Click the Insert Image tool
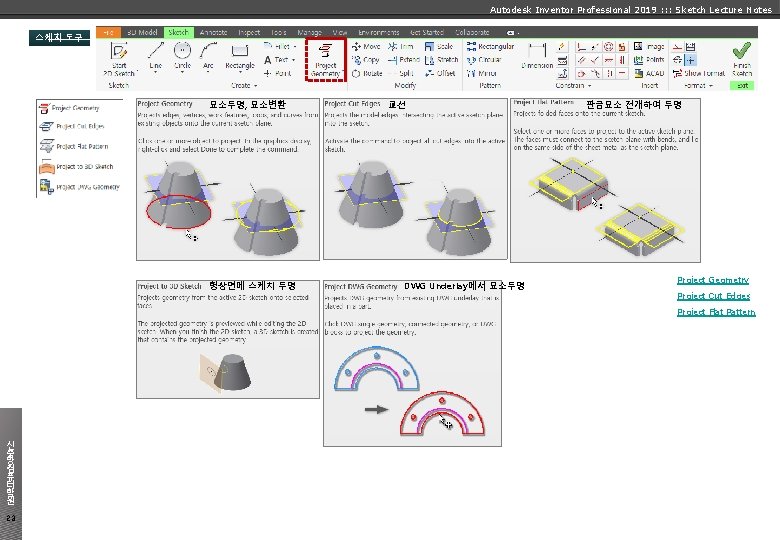 pyautogui.click(x=649, y=46)
